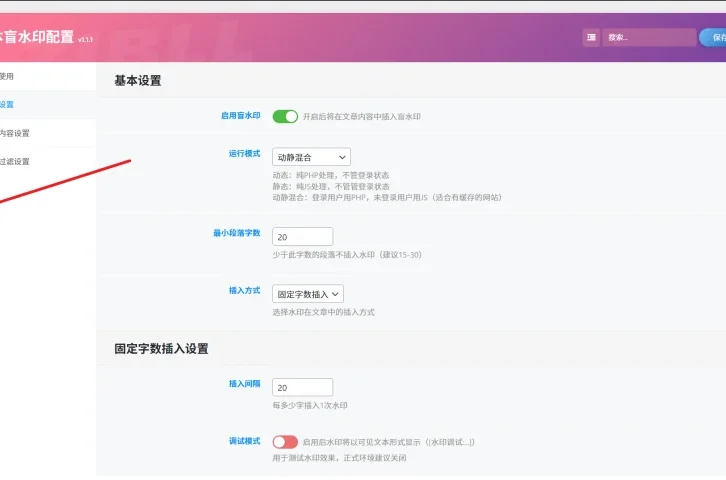Click the 插入方式 field label

click(244, 291)
